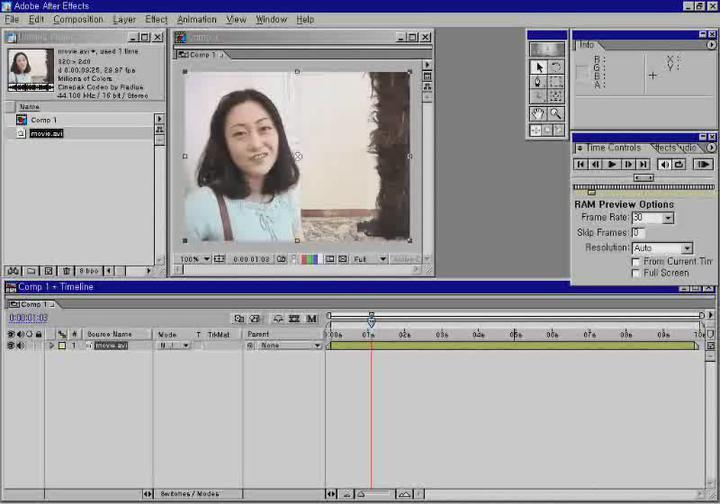
Task: Open the Animation menu
Action: pyautogui.click(x=197, y=19)
